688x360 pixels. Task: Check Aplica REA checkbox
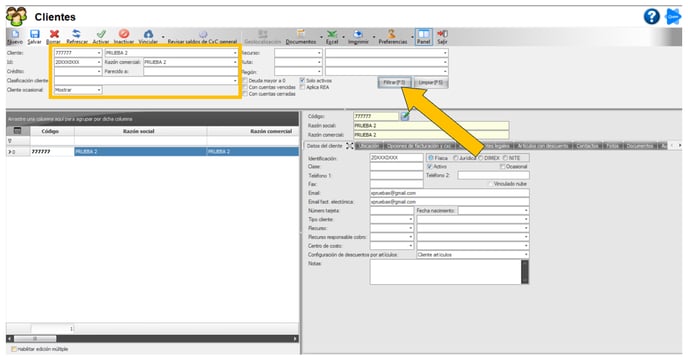click(x=302, y=87)
